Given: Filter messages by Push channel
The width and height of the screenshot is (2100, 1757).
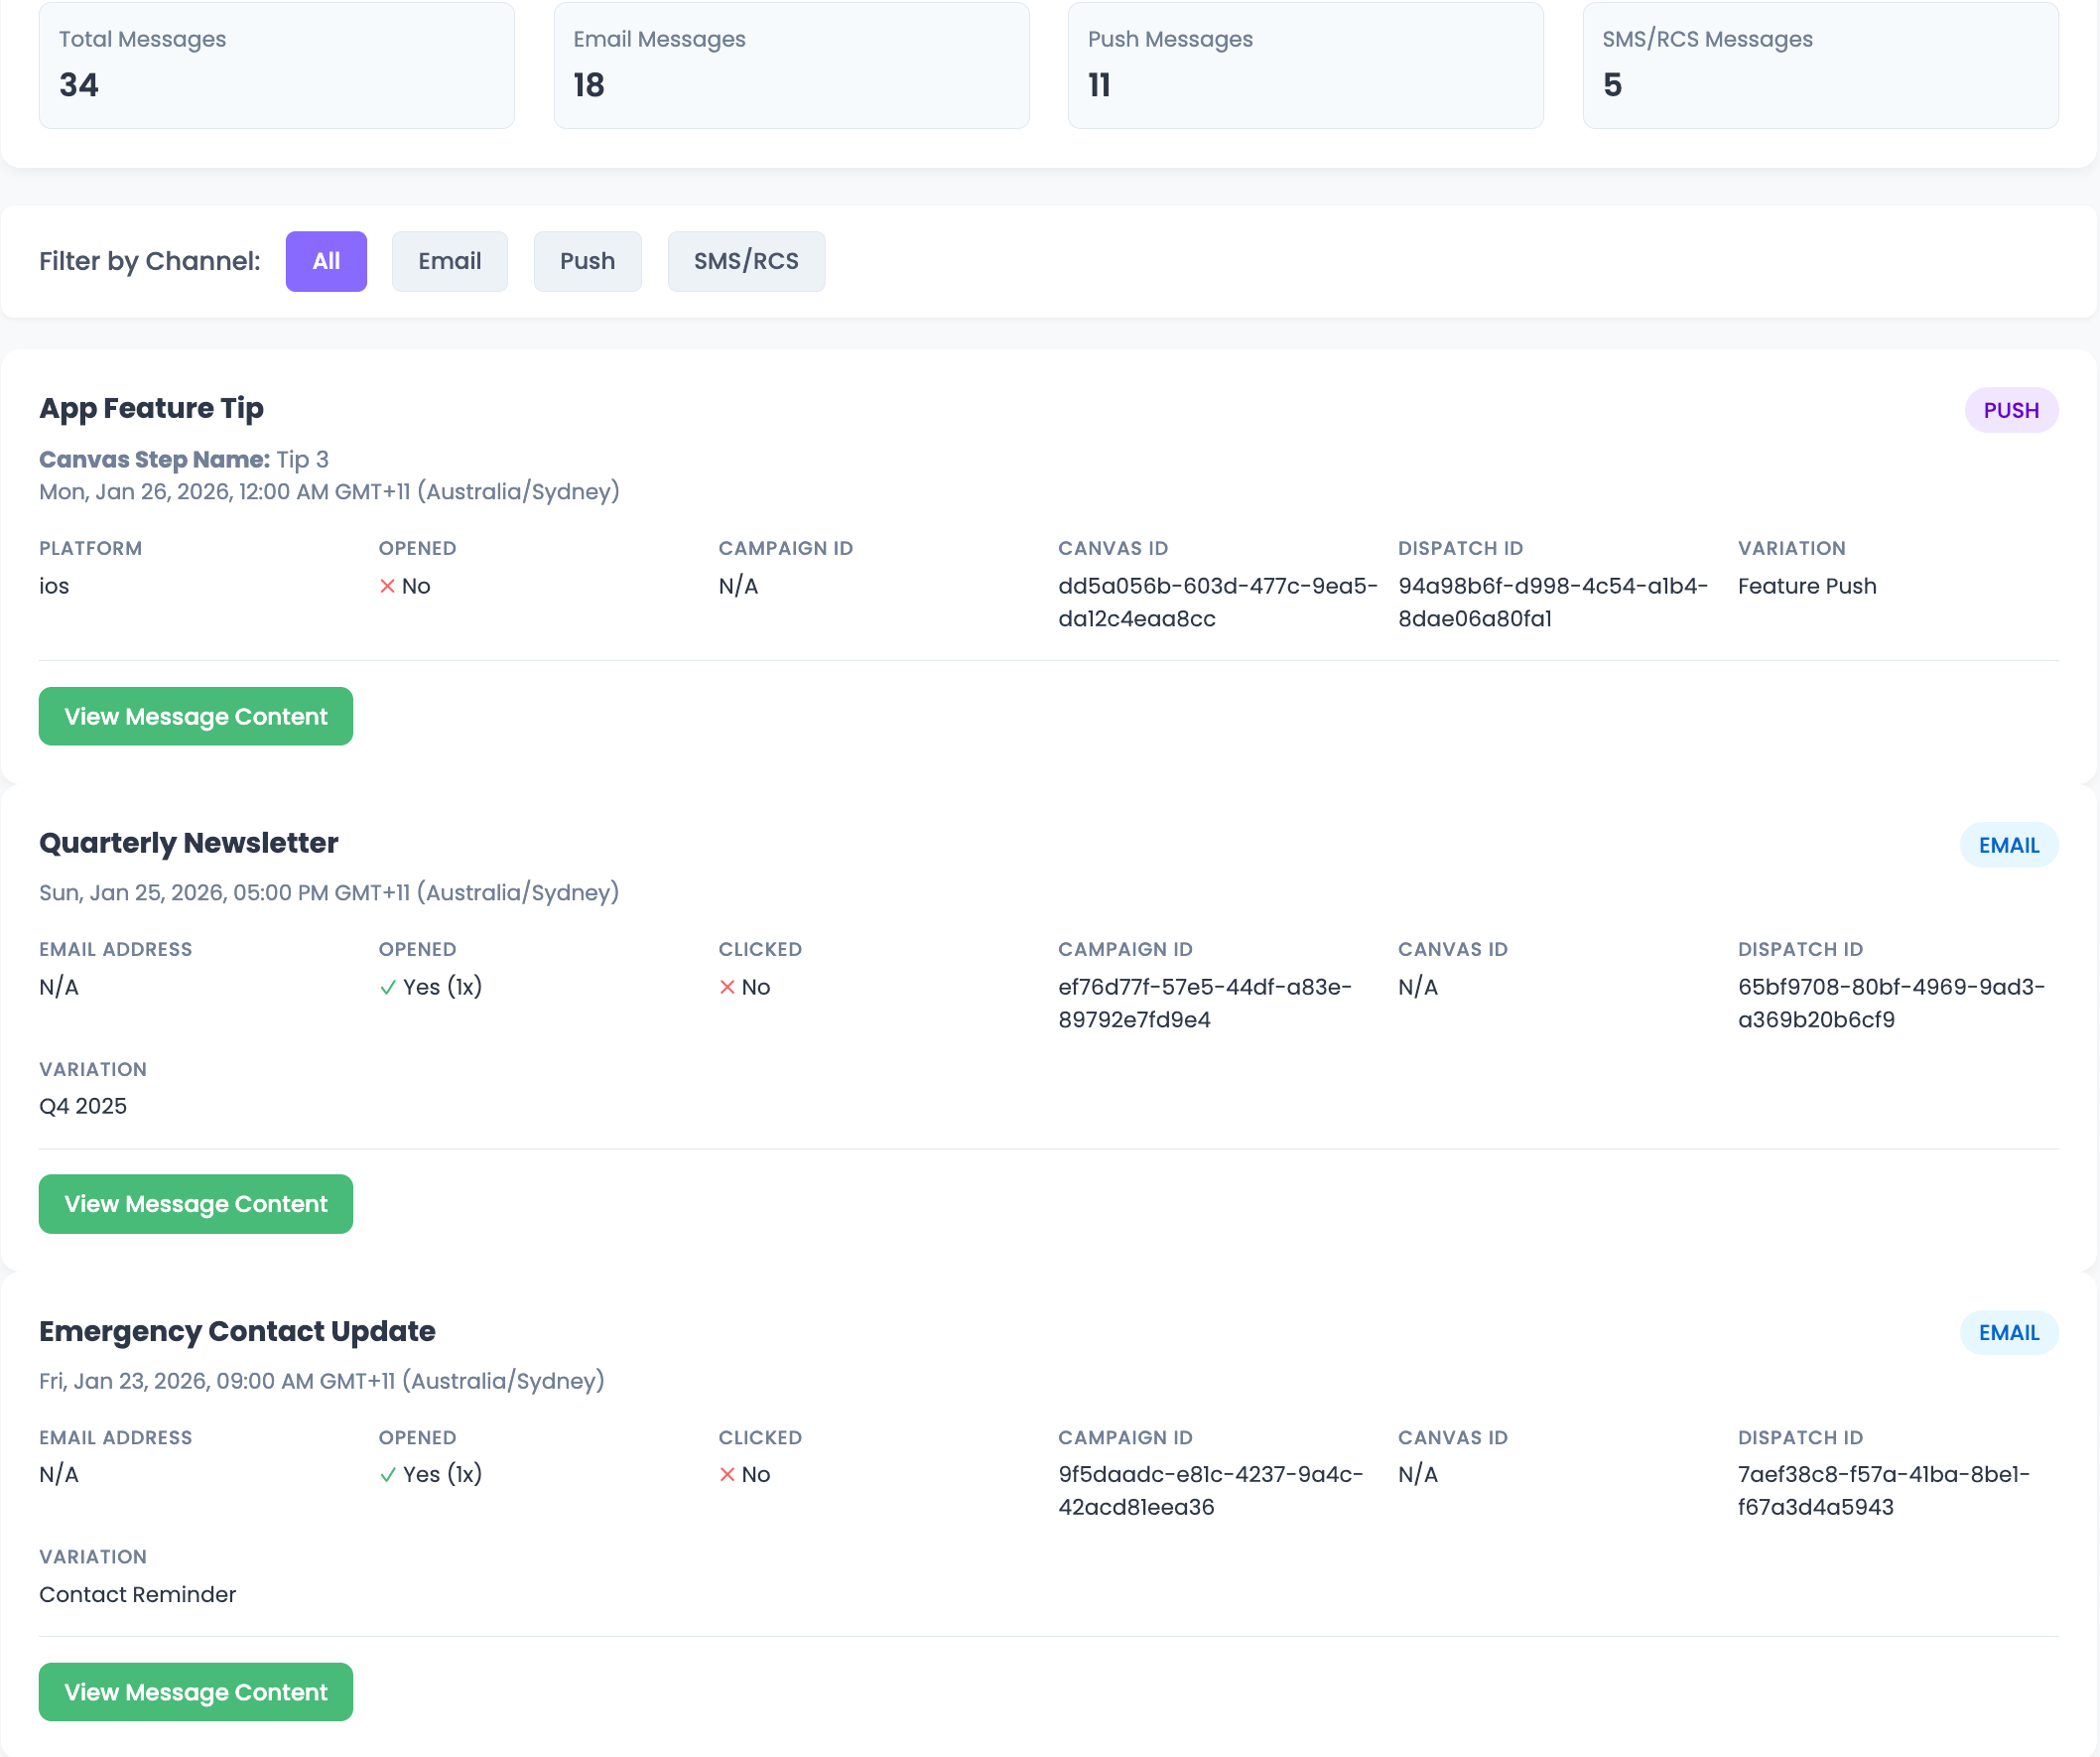Looking at the screenshot, I should click(x=587, y=261).
